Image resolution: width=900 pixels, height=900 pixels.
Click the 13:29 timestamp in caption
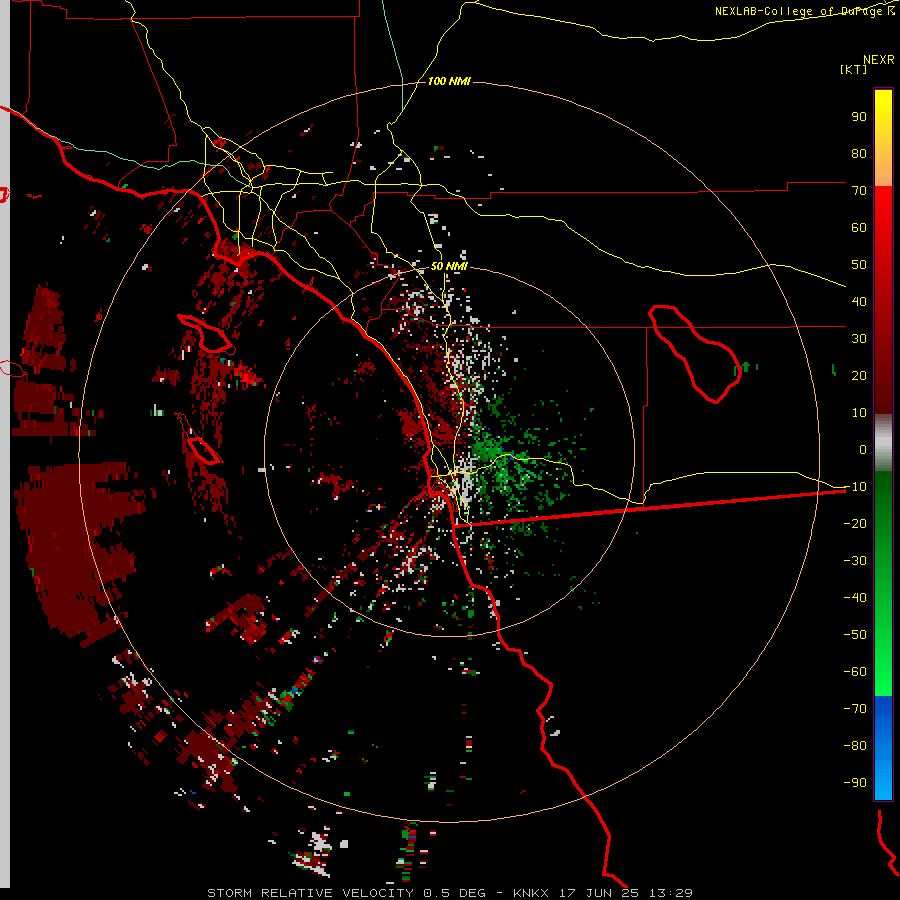(x=670, y=893)
